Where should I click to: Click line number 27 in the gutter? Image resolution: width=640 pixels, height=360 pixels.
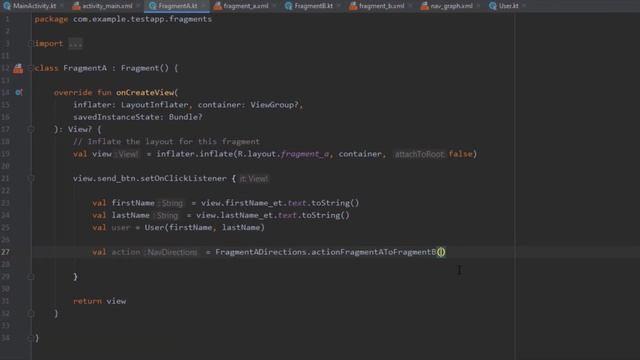[x=5, y=252]
